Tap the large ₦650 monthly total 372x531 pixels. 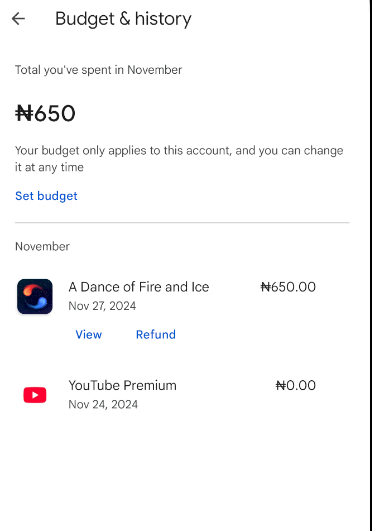[x=45, y=113]
